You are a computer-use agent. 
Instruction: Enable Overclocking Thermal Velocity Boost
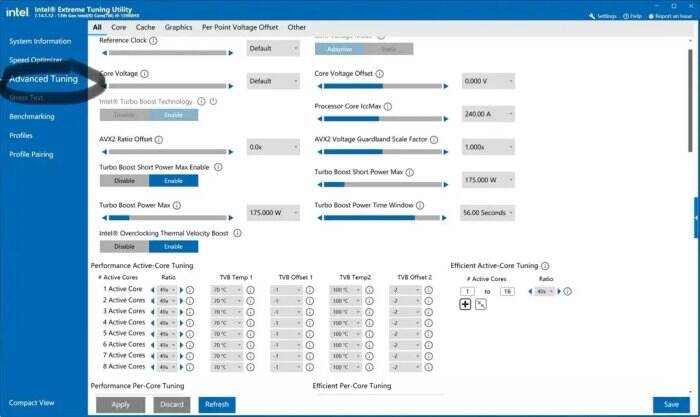(173, 246)
